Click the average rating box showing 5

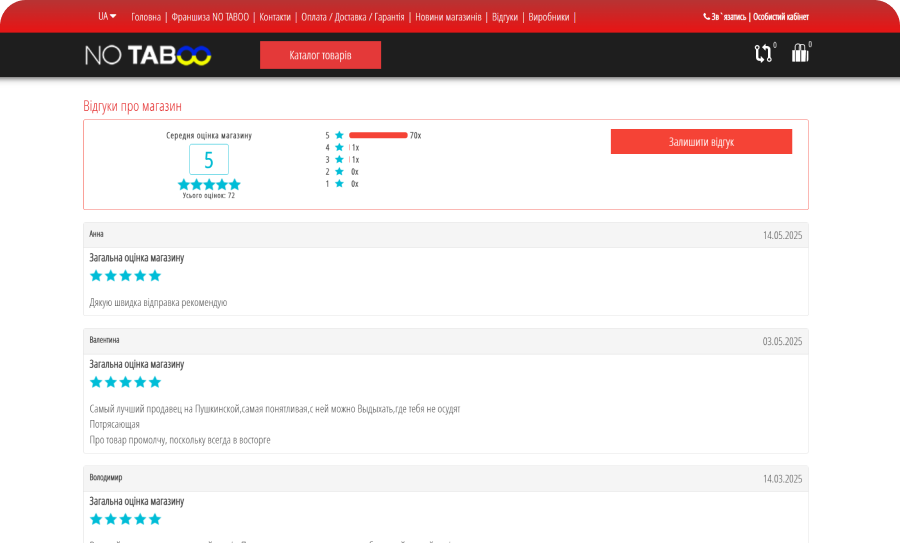209,160
